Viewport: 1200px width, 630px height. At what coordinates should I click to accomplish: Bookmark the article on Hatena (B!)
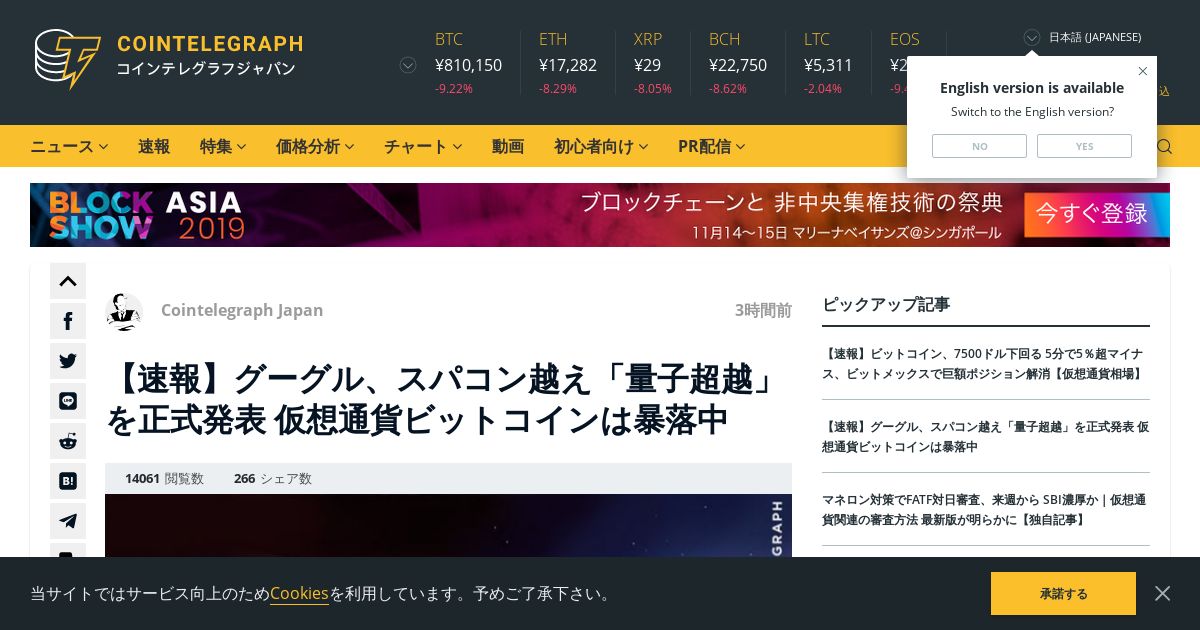point(68,481)
